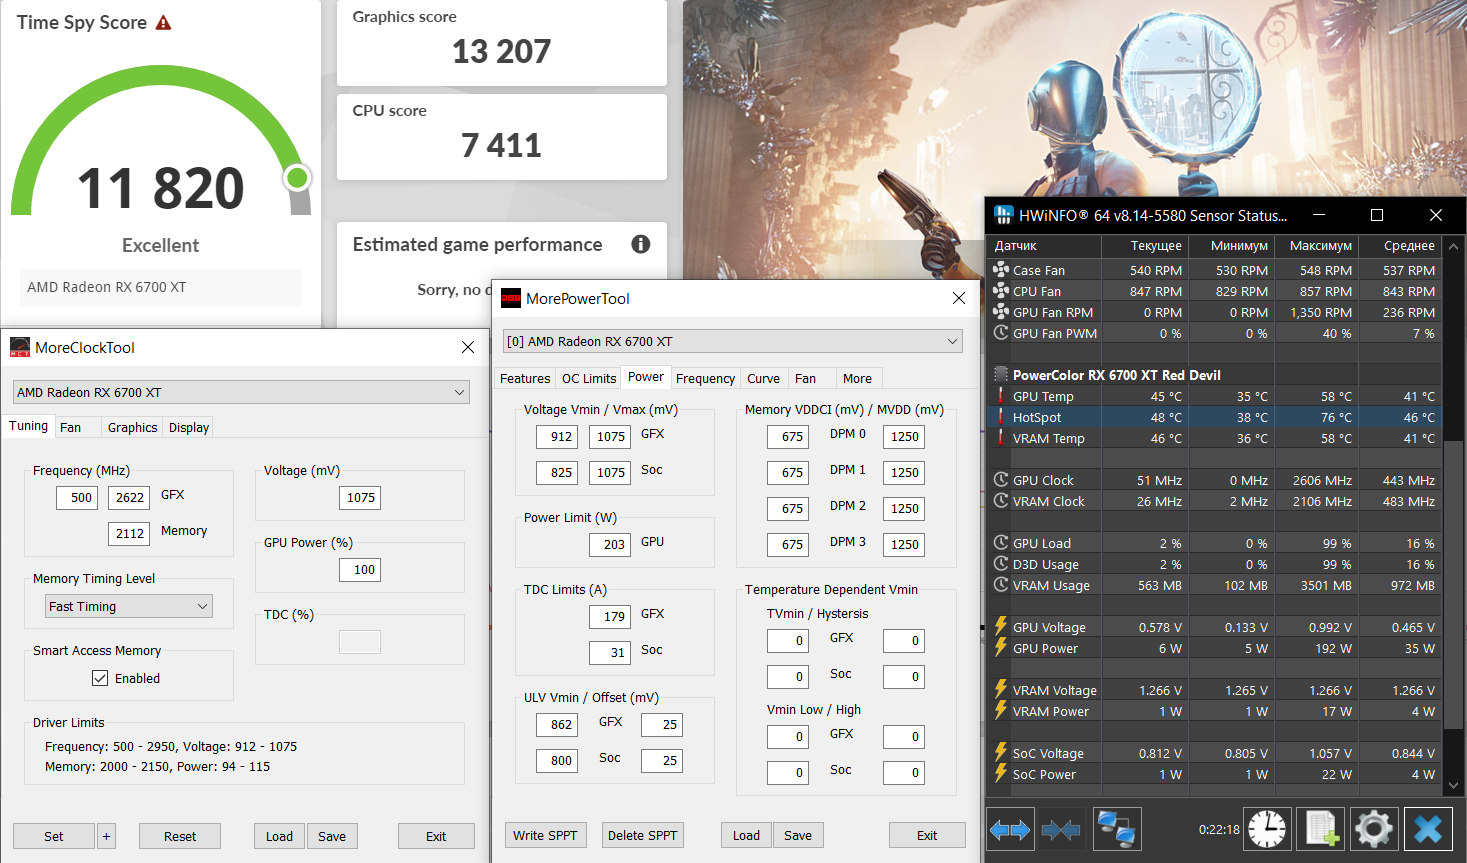Click Reset in MoreClockTool
Screen dimensions: 1467x863
tap(180, 836)
